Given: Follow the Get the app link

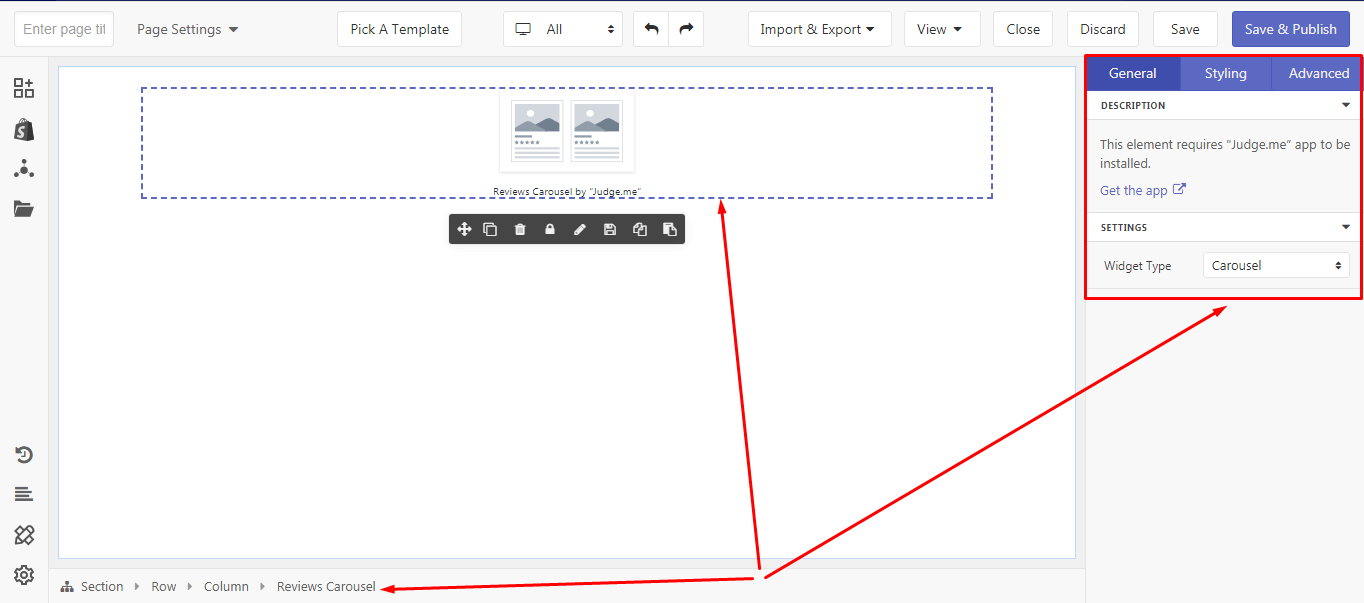Looking at the screenshot, I should pyautogui.click(x=1134, y=190).
